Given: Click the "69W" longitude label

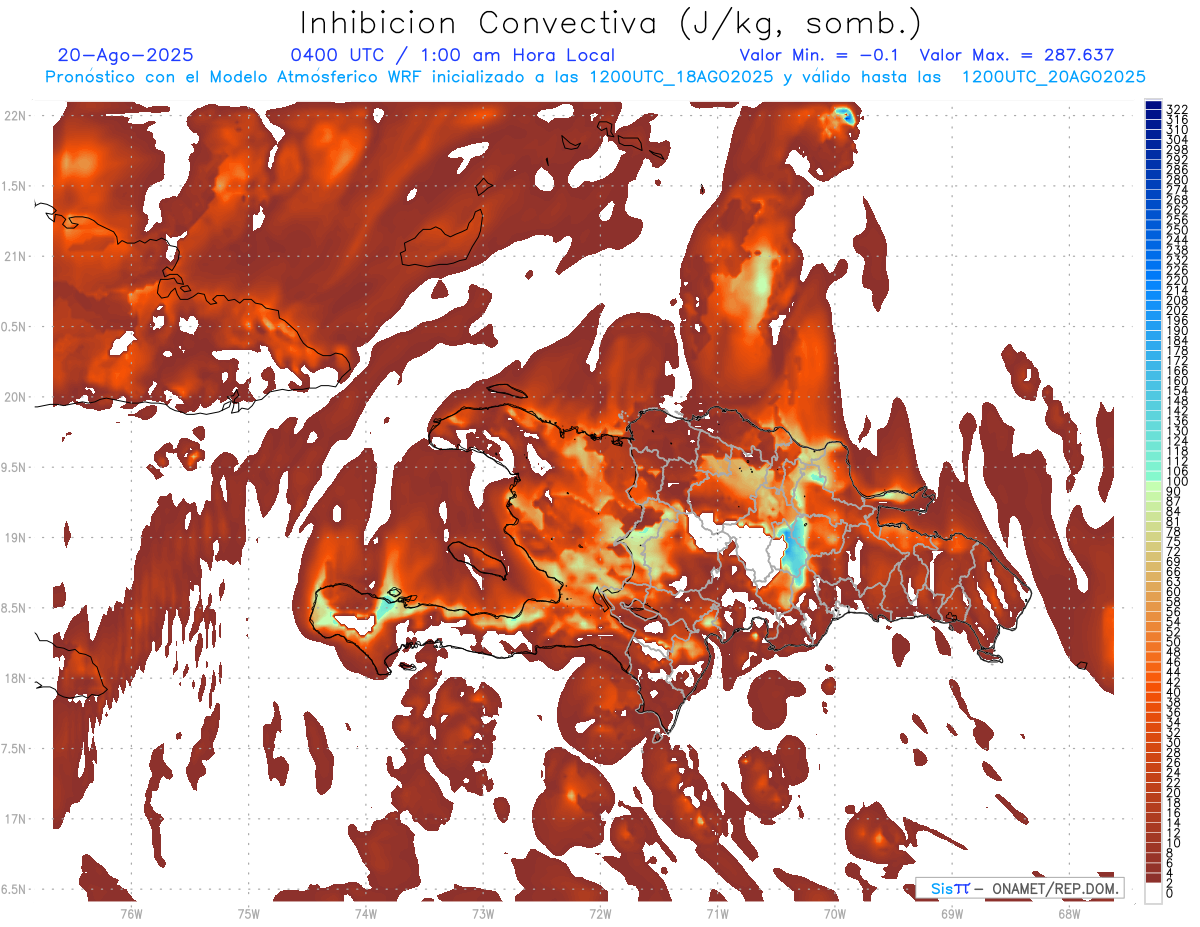Looking at the screenshot, I should click(x=951, y=913).
